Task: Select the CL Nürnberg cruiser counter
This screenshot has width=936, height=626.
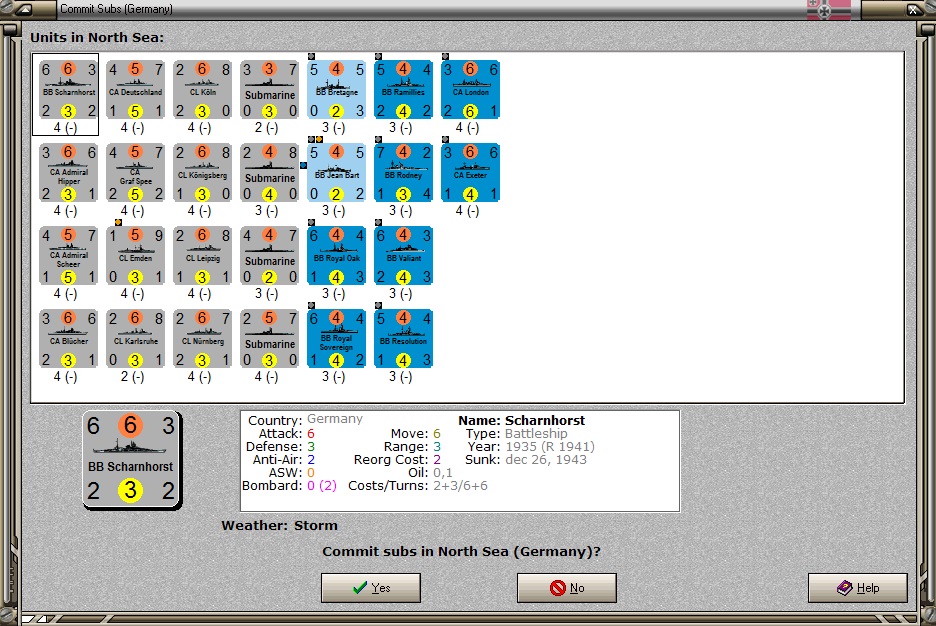Action: [x=202, y=338]
